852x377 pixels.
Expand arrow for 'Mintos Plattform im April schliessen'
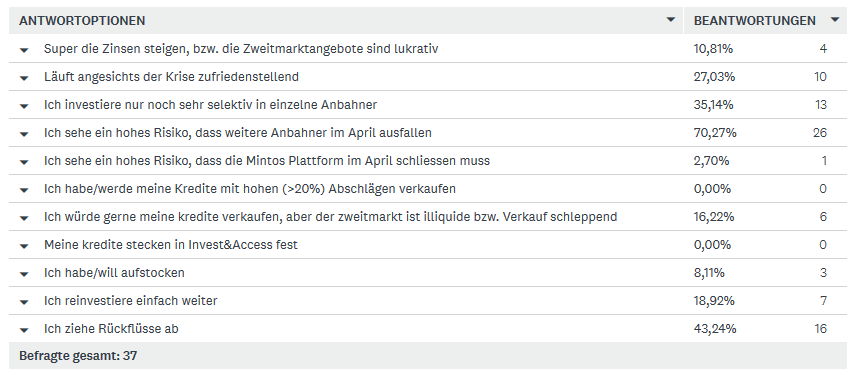(24, 161)
